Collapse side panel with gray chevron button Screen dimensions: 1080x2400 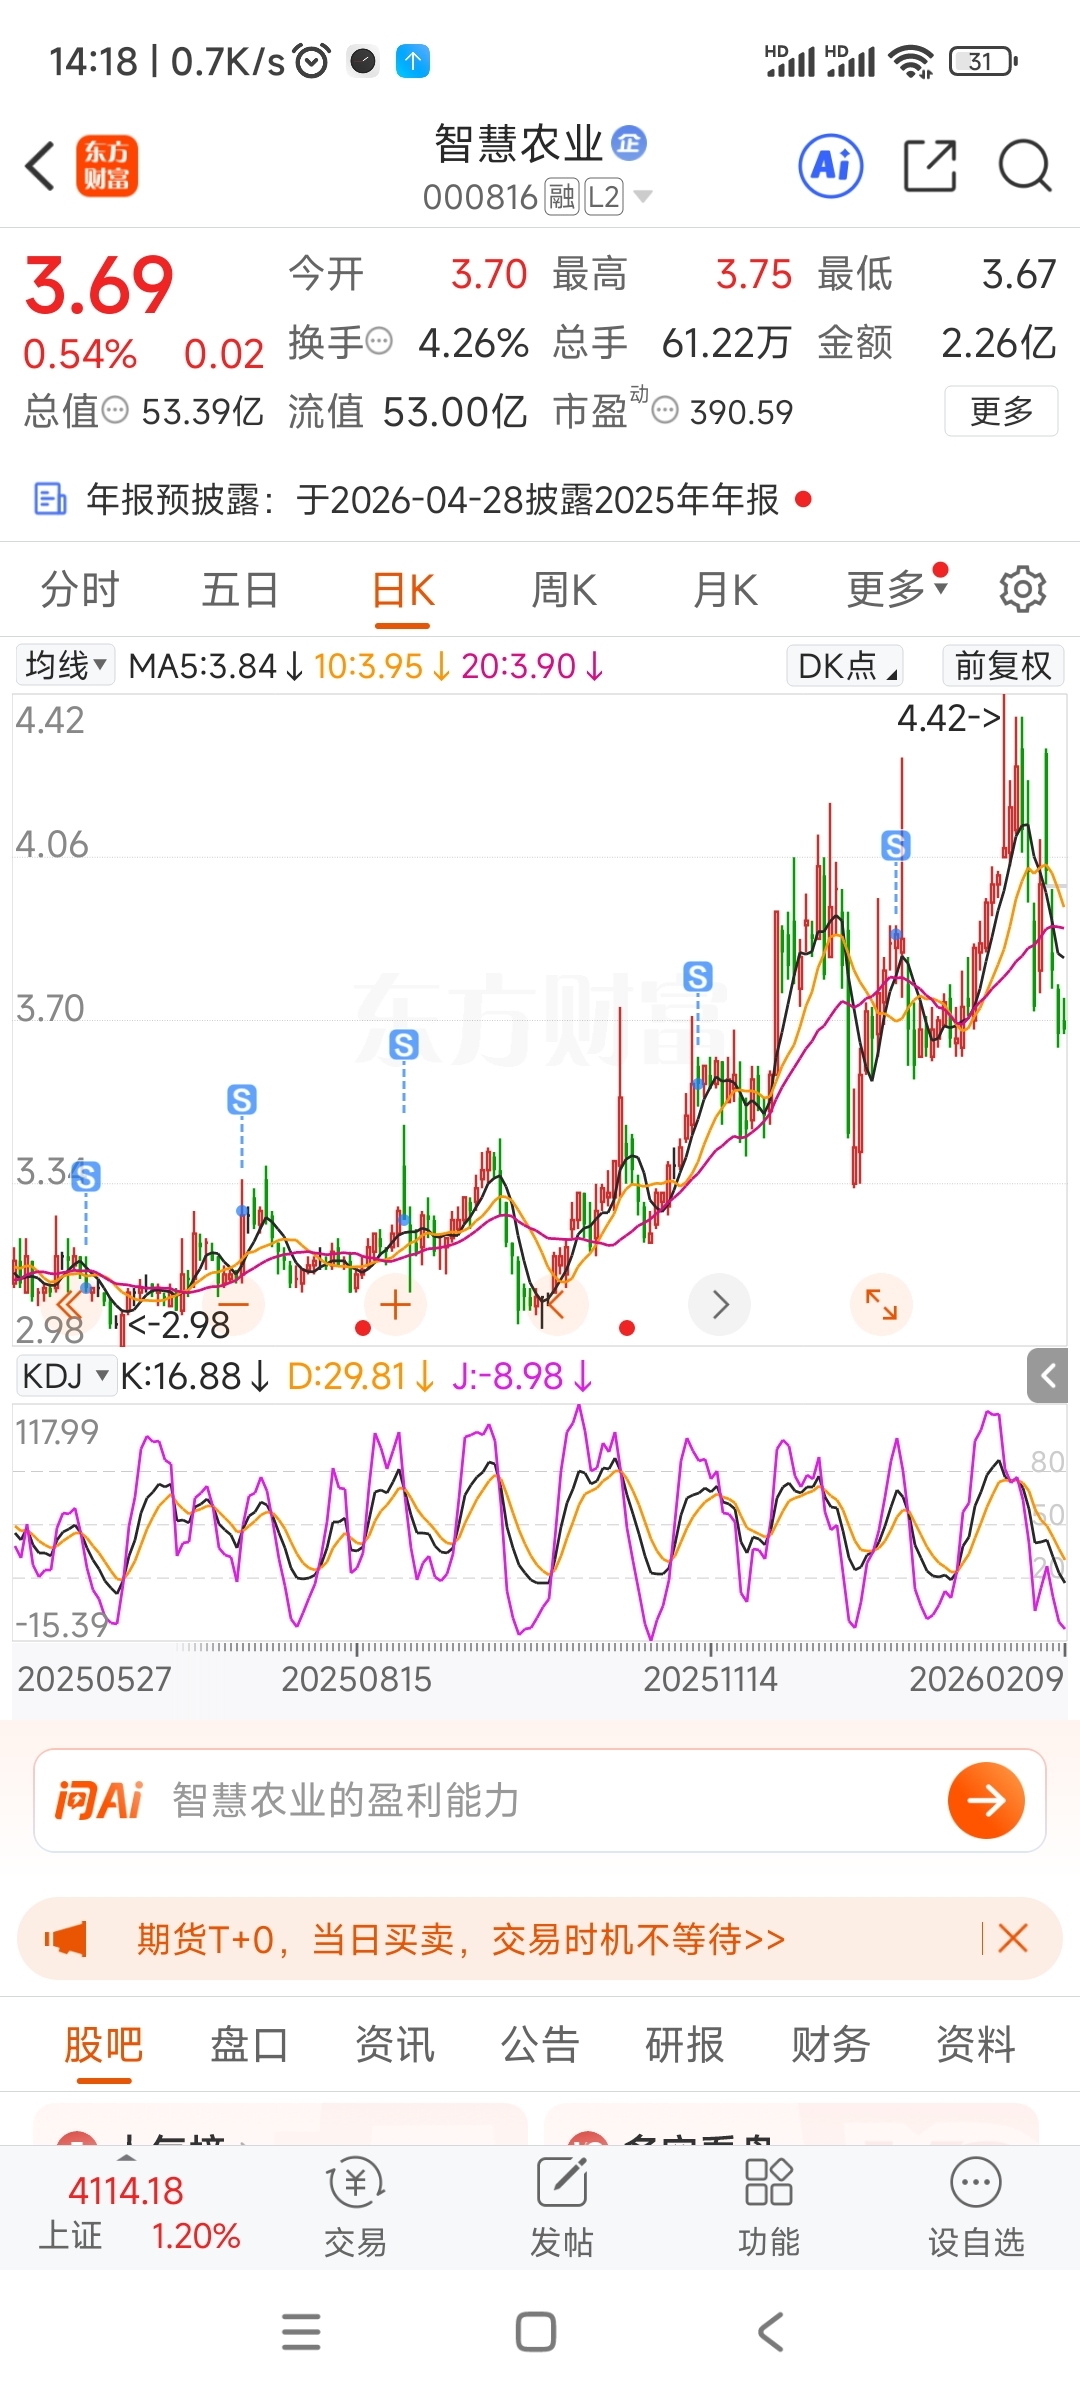tap(1047, 1376)
